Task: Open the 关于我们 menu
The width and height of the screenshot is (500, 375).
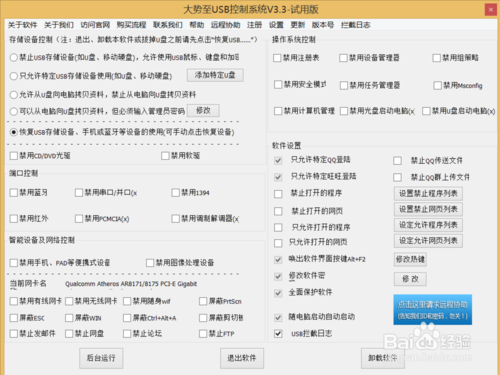Action: pos(59,25)
